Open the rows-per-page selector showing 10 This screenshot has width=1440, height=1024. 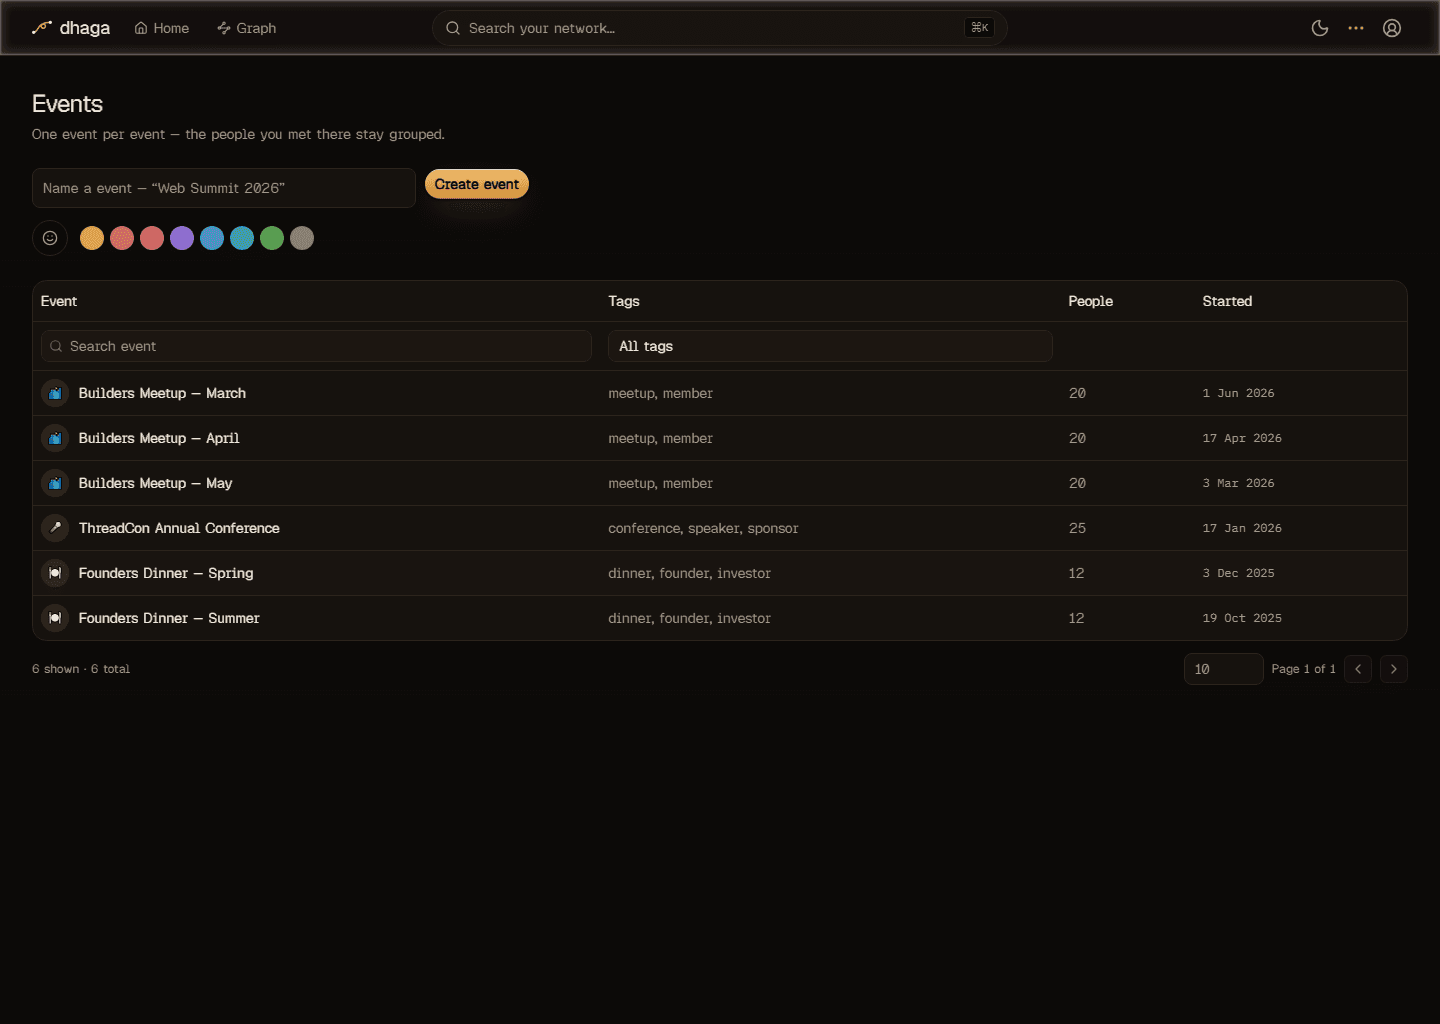(1223, 669)
